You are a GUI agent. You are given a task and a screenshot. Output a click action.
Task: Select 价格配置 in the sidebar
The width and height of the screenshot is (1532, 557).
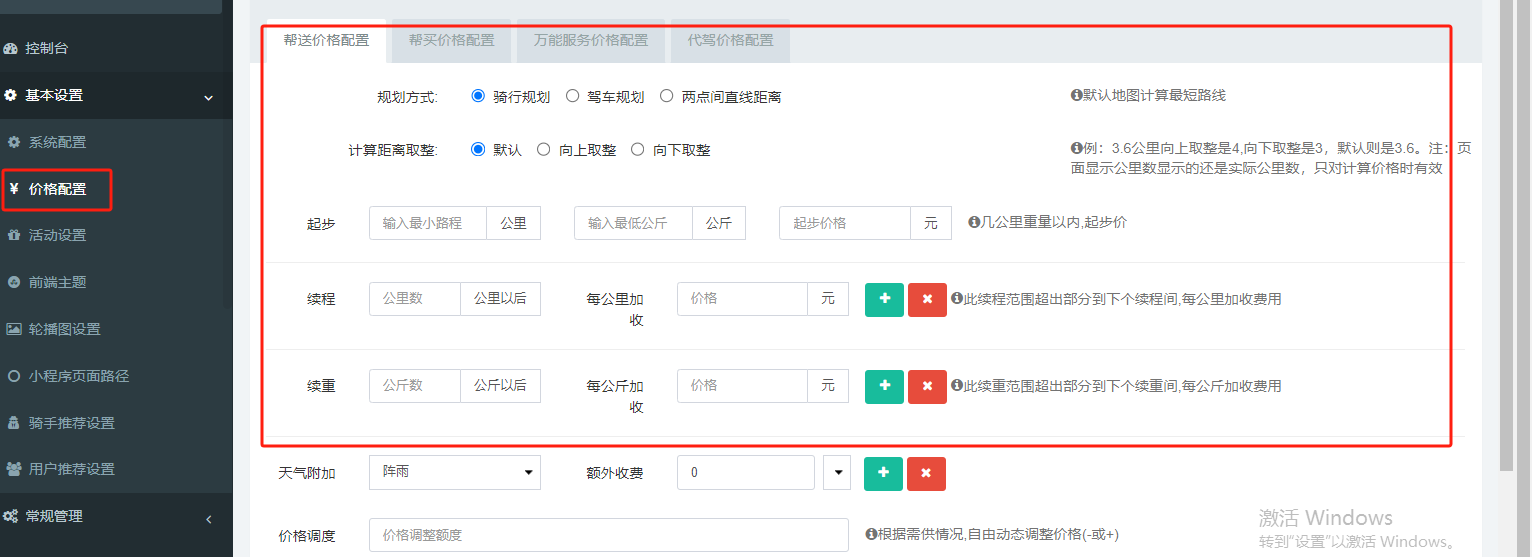(57, 189)
